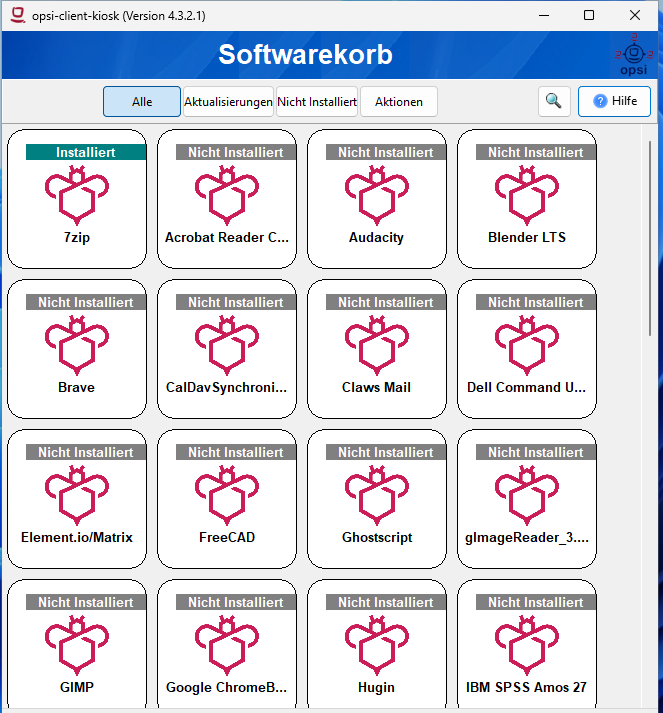Open the Hugin product icon

[377, 645]
